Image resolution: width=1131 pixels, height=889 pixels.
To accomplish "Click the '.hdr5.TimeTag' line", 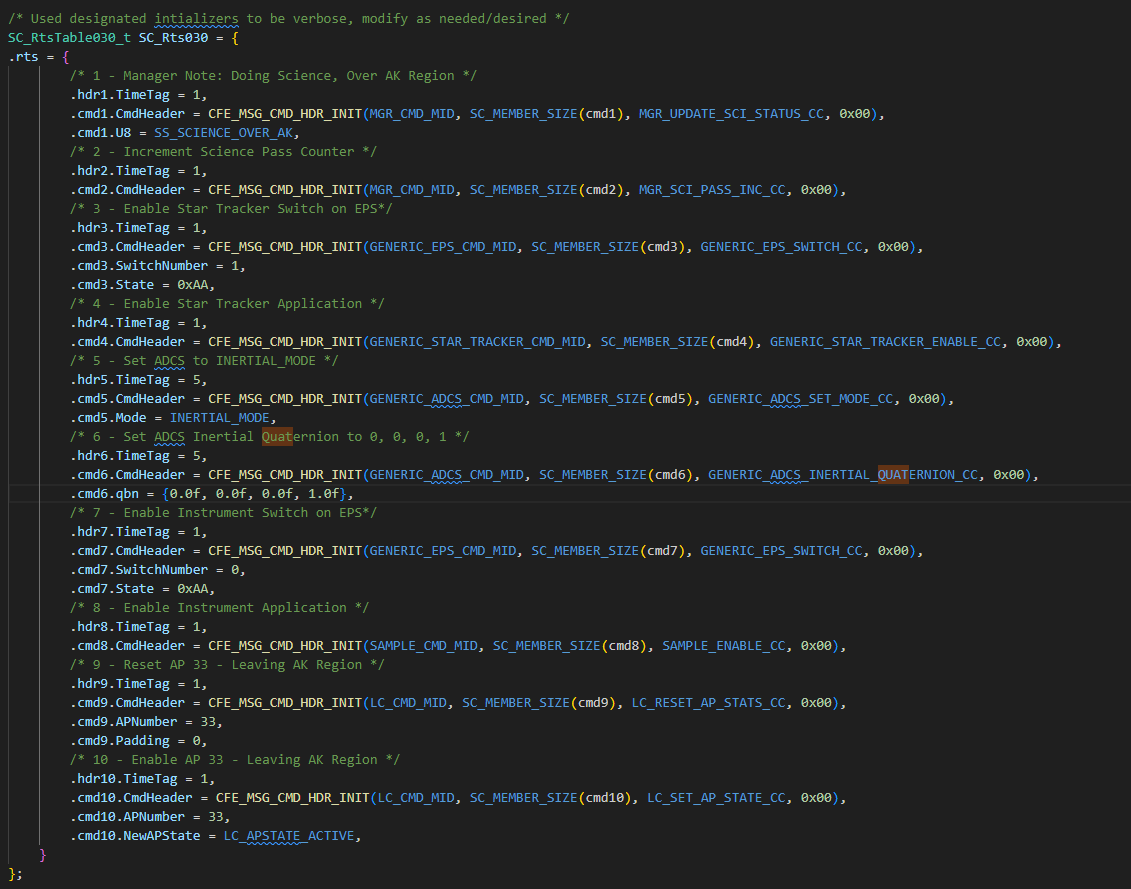I will tap(138, 380).
